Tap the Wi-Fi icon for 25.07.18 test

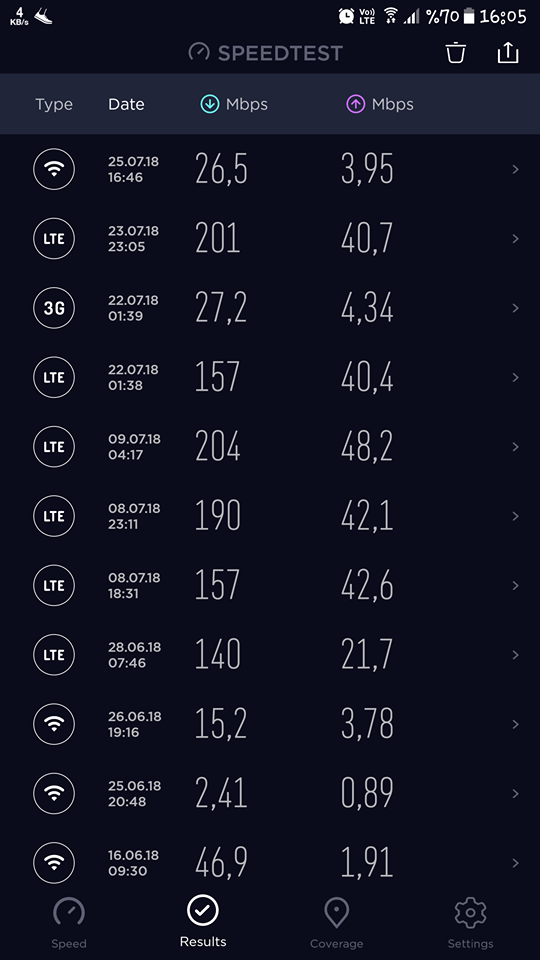(x=54, y=169)
